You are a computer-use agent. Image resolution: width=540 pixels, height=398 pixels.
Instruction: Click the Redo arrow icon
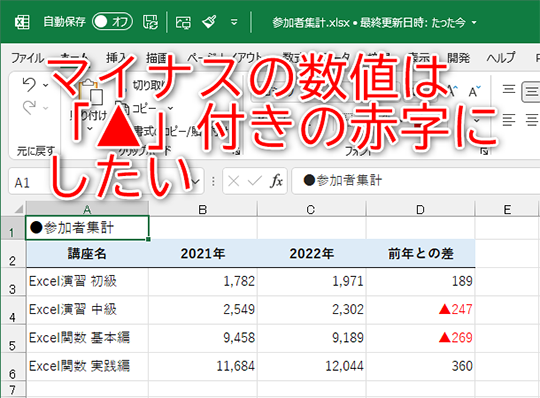pyautogui.click(x=29, y=108)
